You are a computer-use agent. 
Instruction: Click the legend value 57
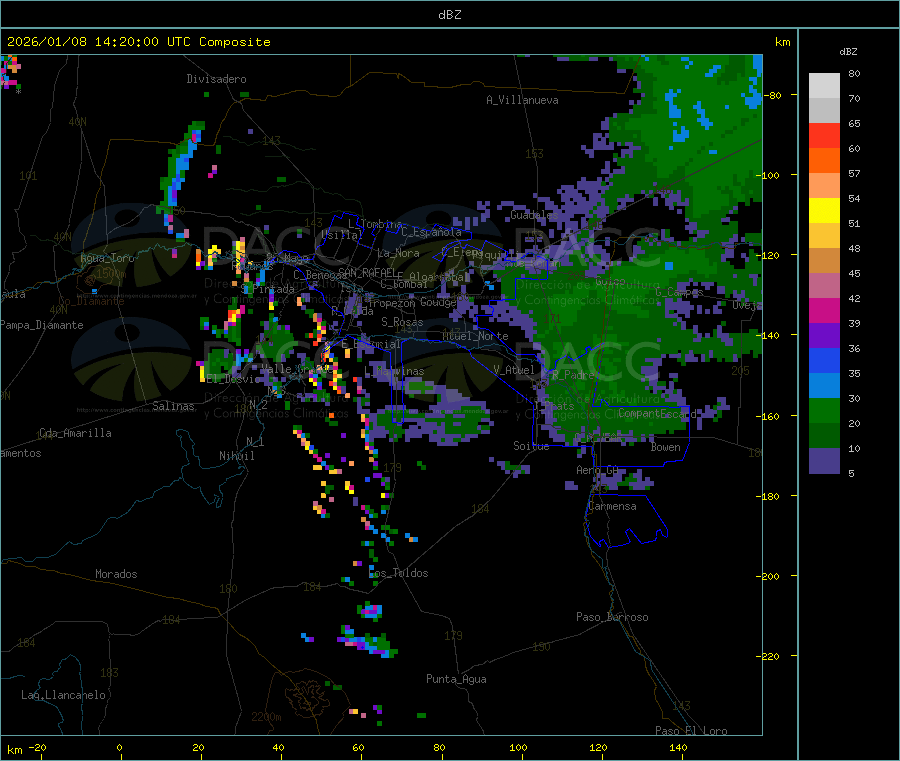(854, 173)
